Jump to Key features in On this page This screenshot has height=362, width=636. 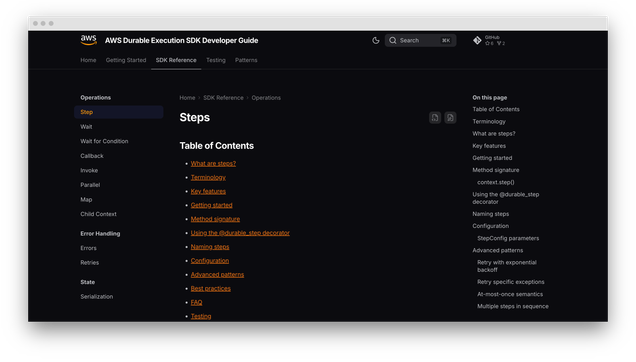(489, 146)
